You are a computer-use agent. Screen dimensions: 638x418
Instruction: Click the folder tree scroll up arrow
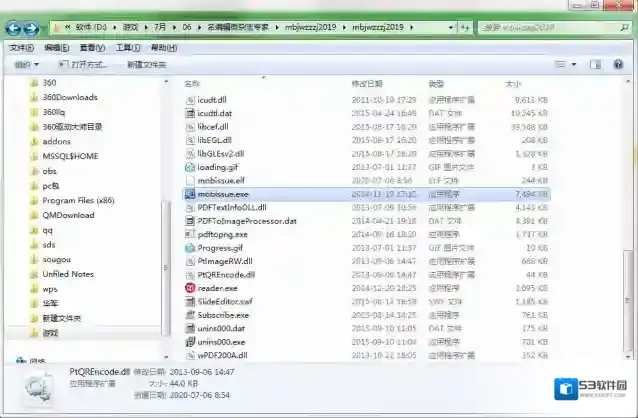pos(166,82)
